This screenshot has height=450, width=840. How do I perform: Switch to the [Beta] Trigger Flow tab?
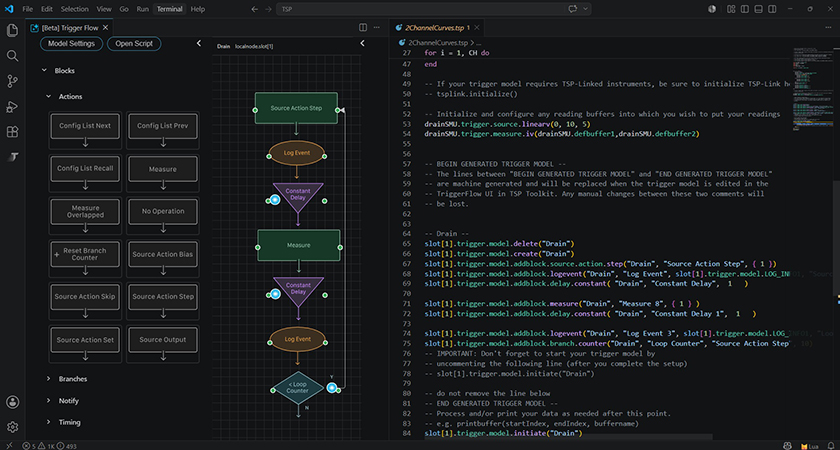click(70, 28)
